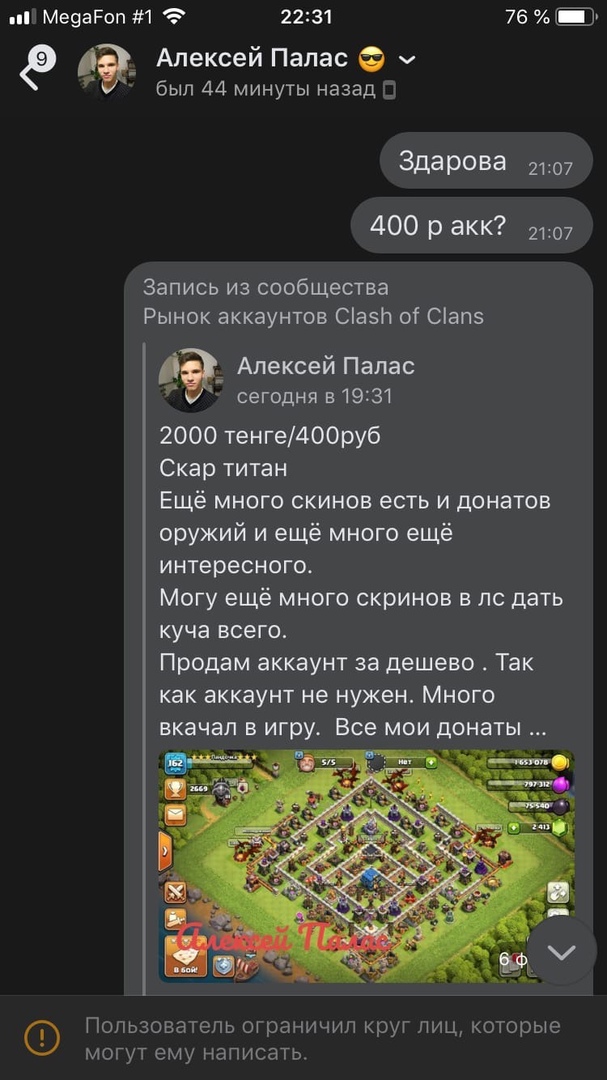The image size is (607, 1080).
Task: Open community Рынок аккаунтов Clash of Clans
Action: coord(313,316)
